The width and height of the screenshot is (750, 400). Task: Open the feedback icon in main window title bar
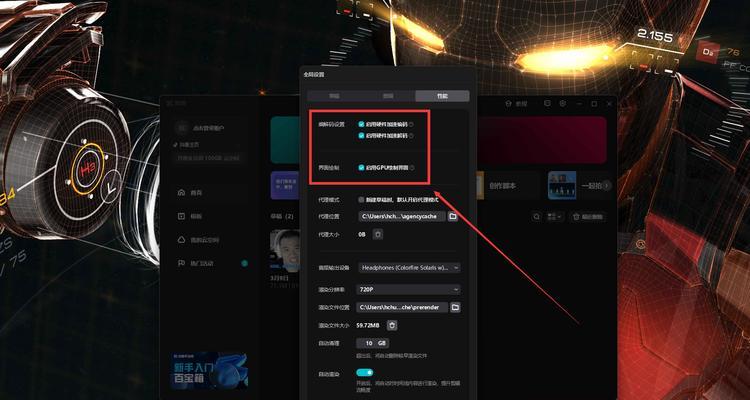coord(548,103)
